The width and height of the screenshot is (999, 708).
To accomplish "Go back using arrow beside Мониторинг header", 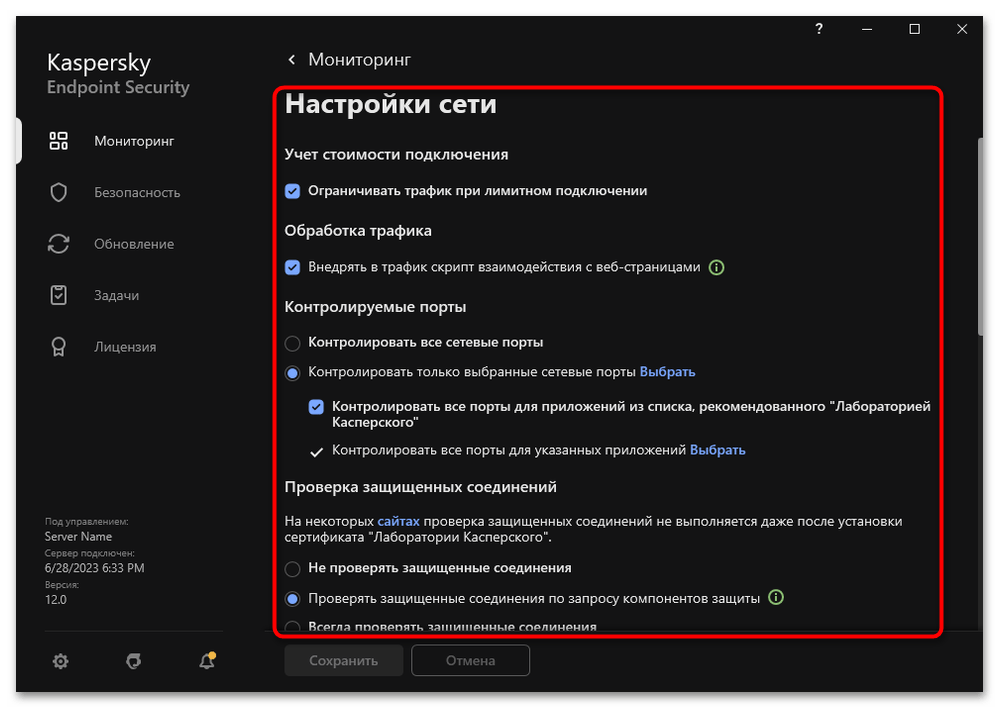I will [292, 60].
